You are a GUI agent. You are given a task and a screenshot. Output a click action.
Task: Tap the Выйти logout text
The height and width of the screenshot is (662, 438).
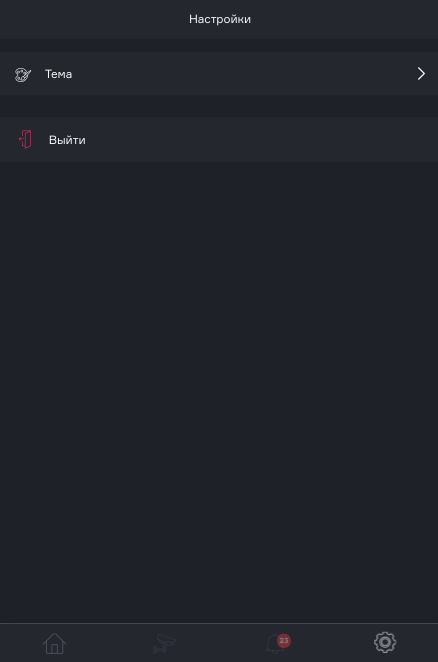point(67,140)
